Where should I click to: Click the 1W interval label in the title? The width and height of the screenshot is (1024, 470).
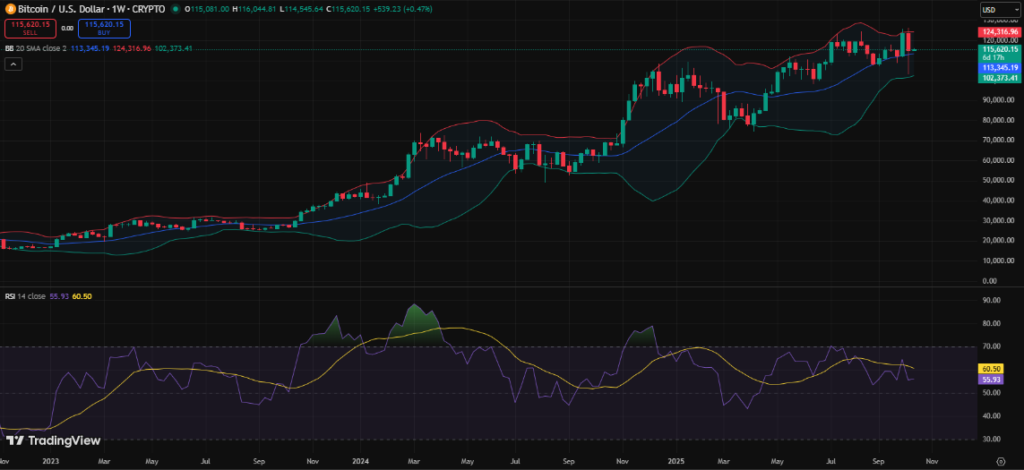pyautogui.click(x=117, y=9)
